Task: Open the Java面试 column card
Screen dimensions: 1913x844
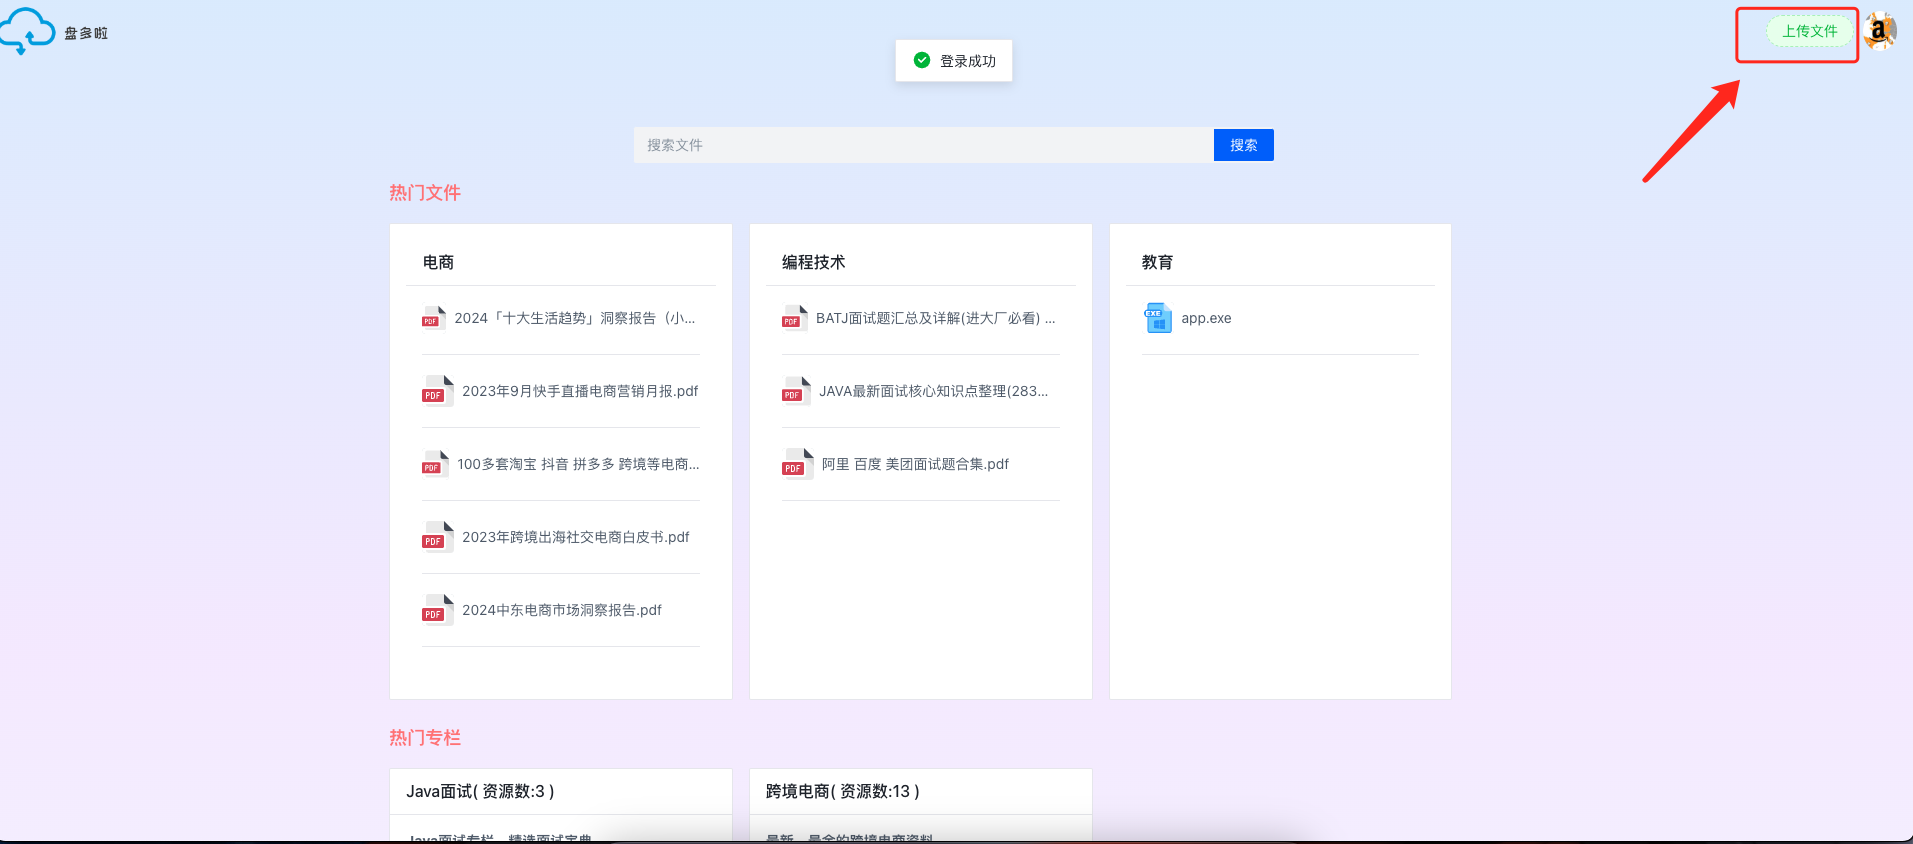Action: coord(561,805)
